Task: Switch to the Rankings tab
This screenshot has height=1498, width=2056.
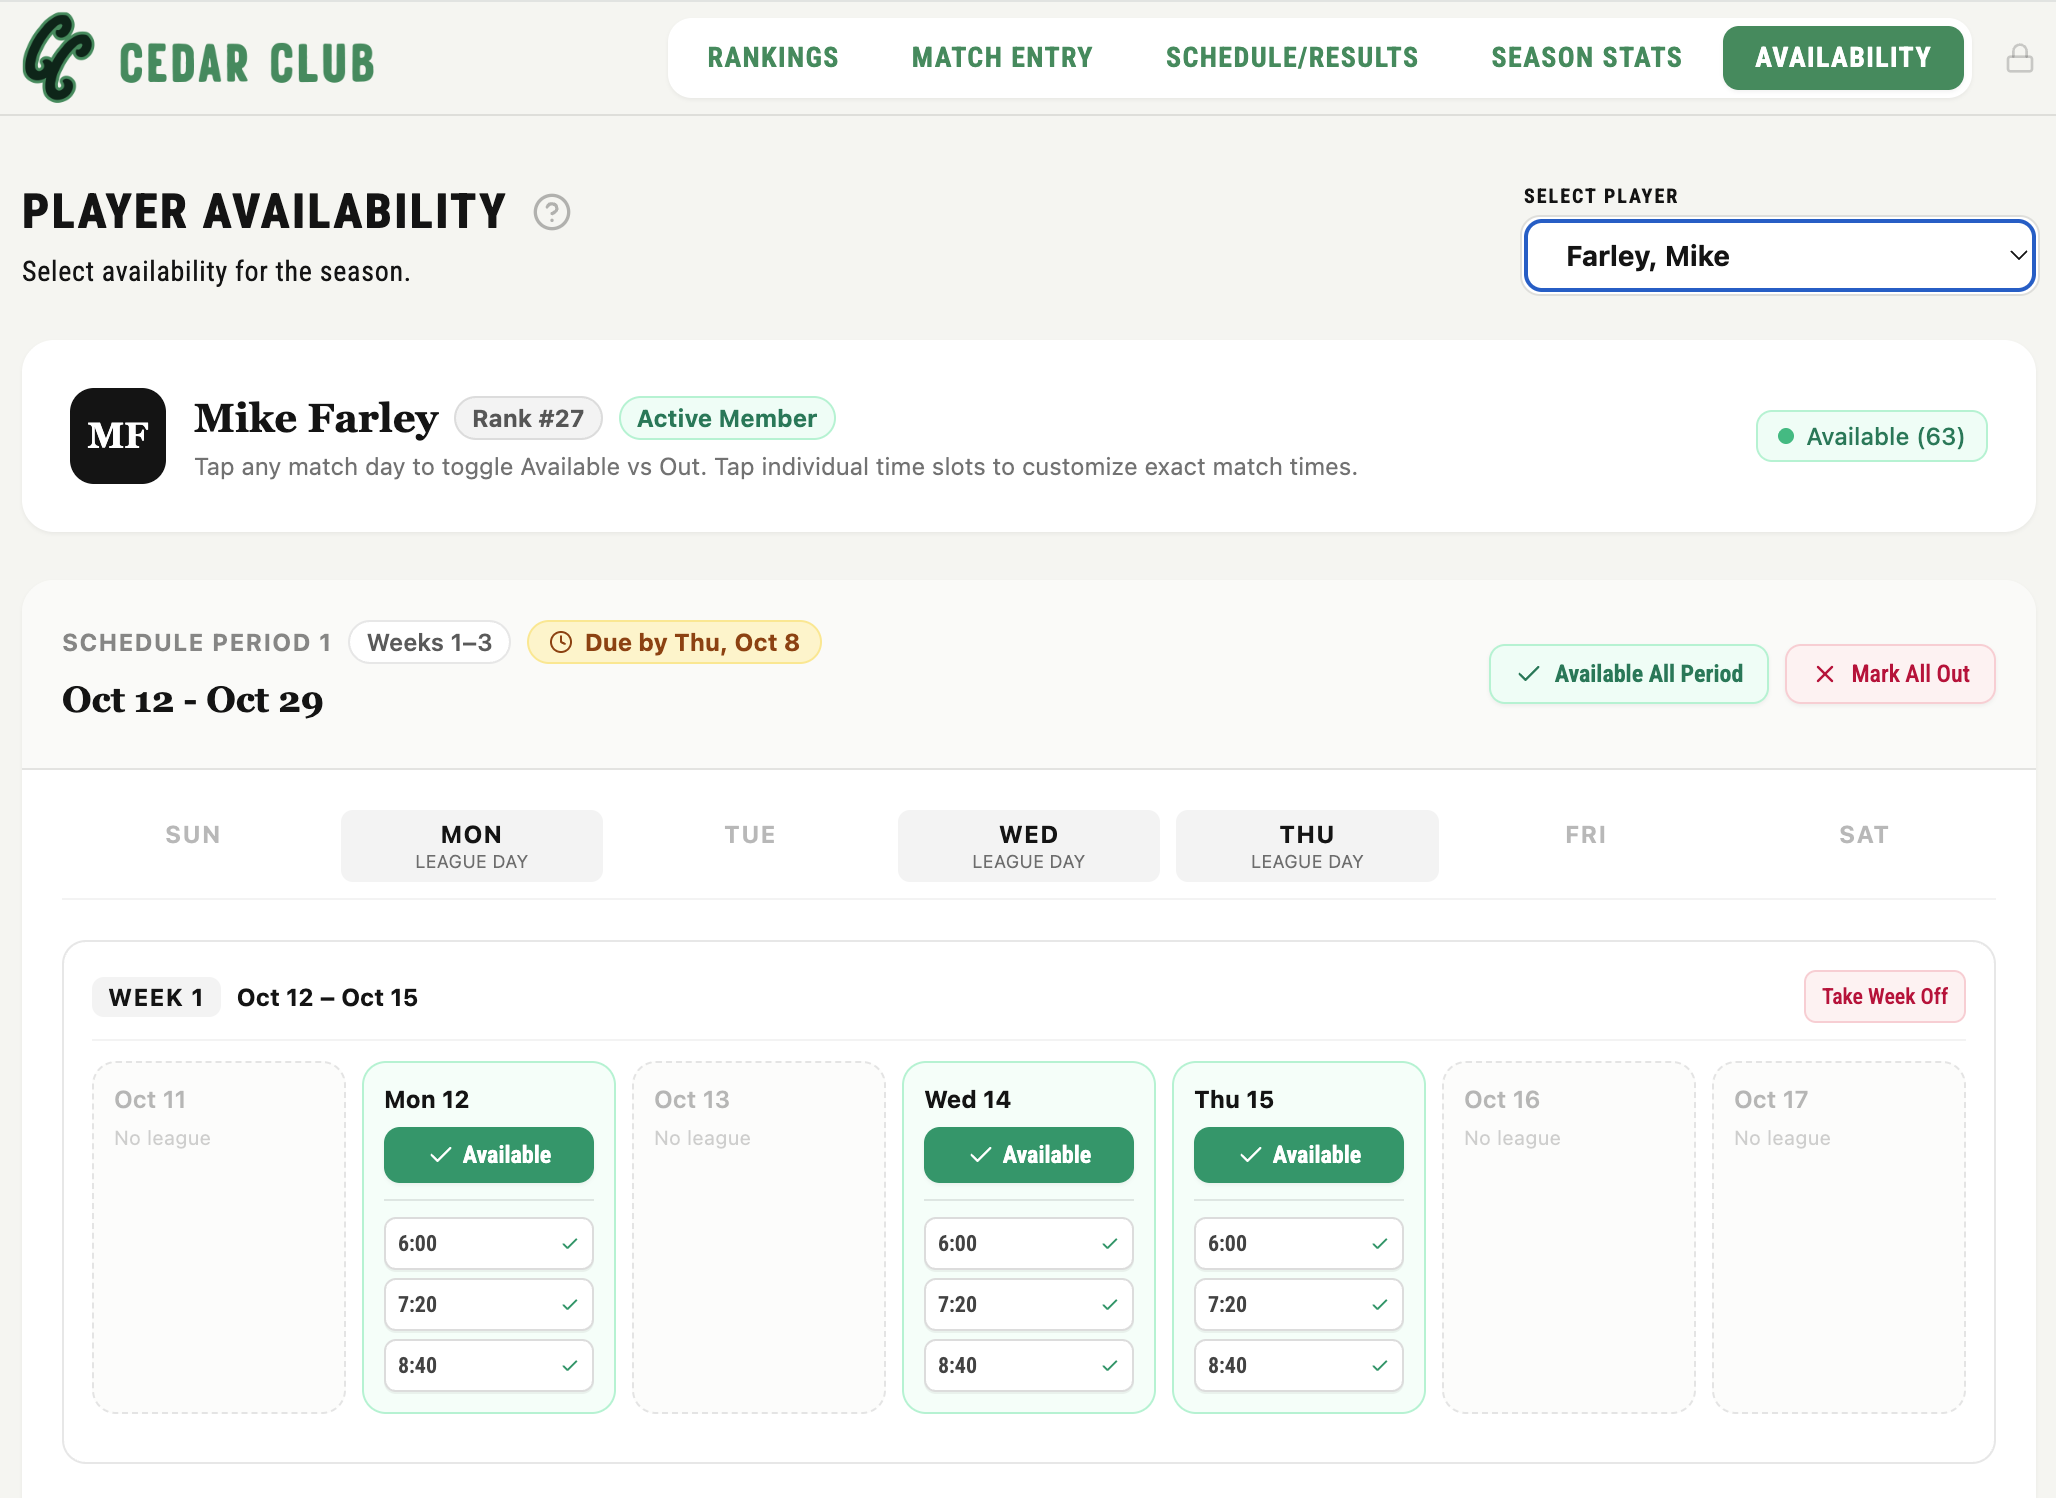Action: [x=773, y=58]
